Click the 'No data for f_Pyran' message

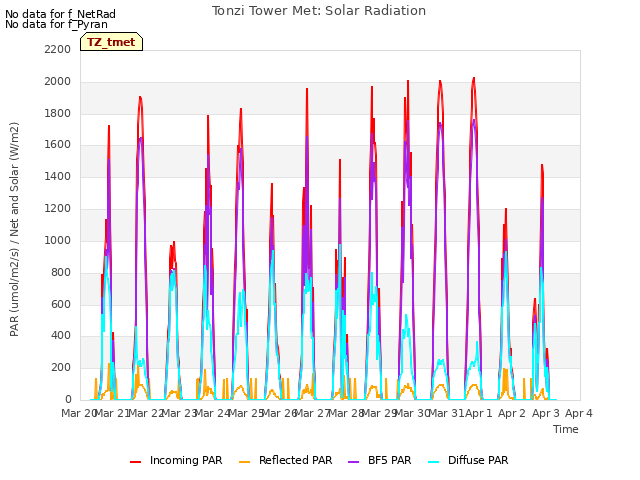coord(56,24)
